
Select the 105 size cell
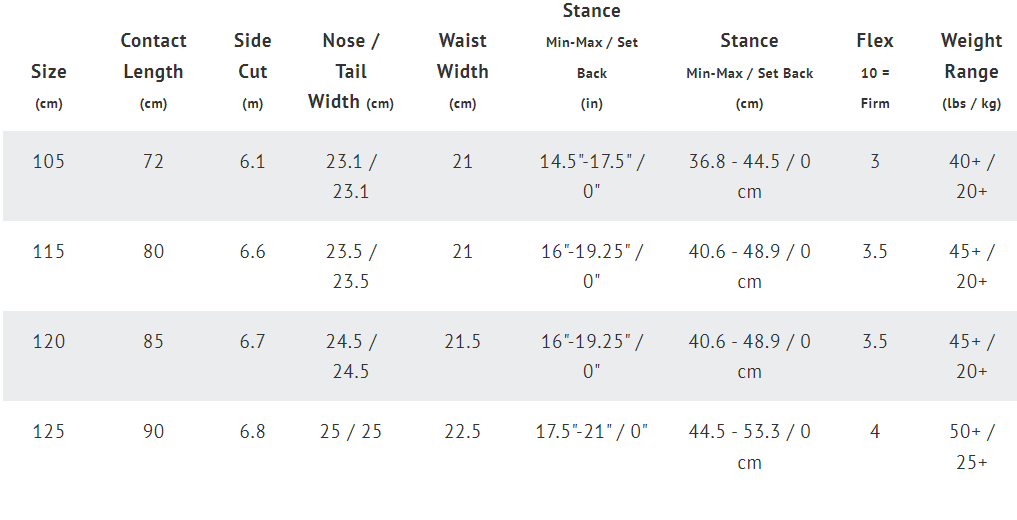[x=49, y=161]
